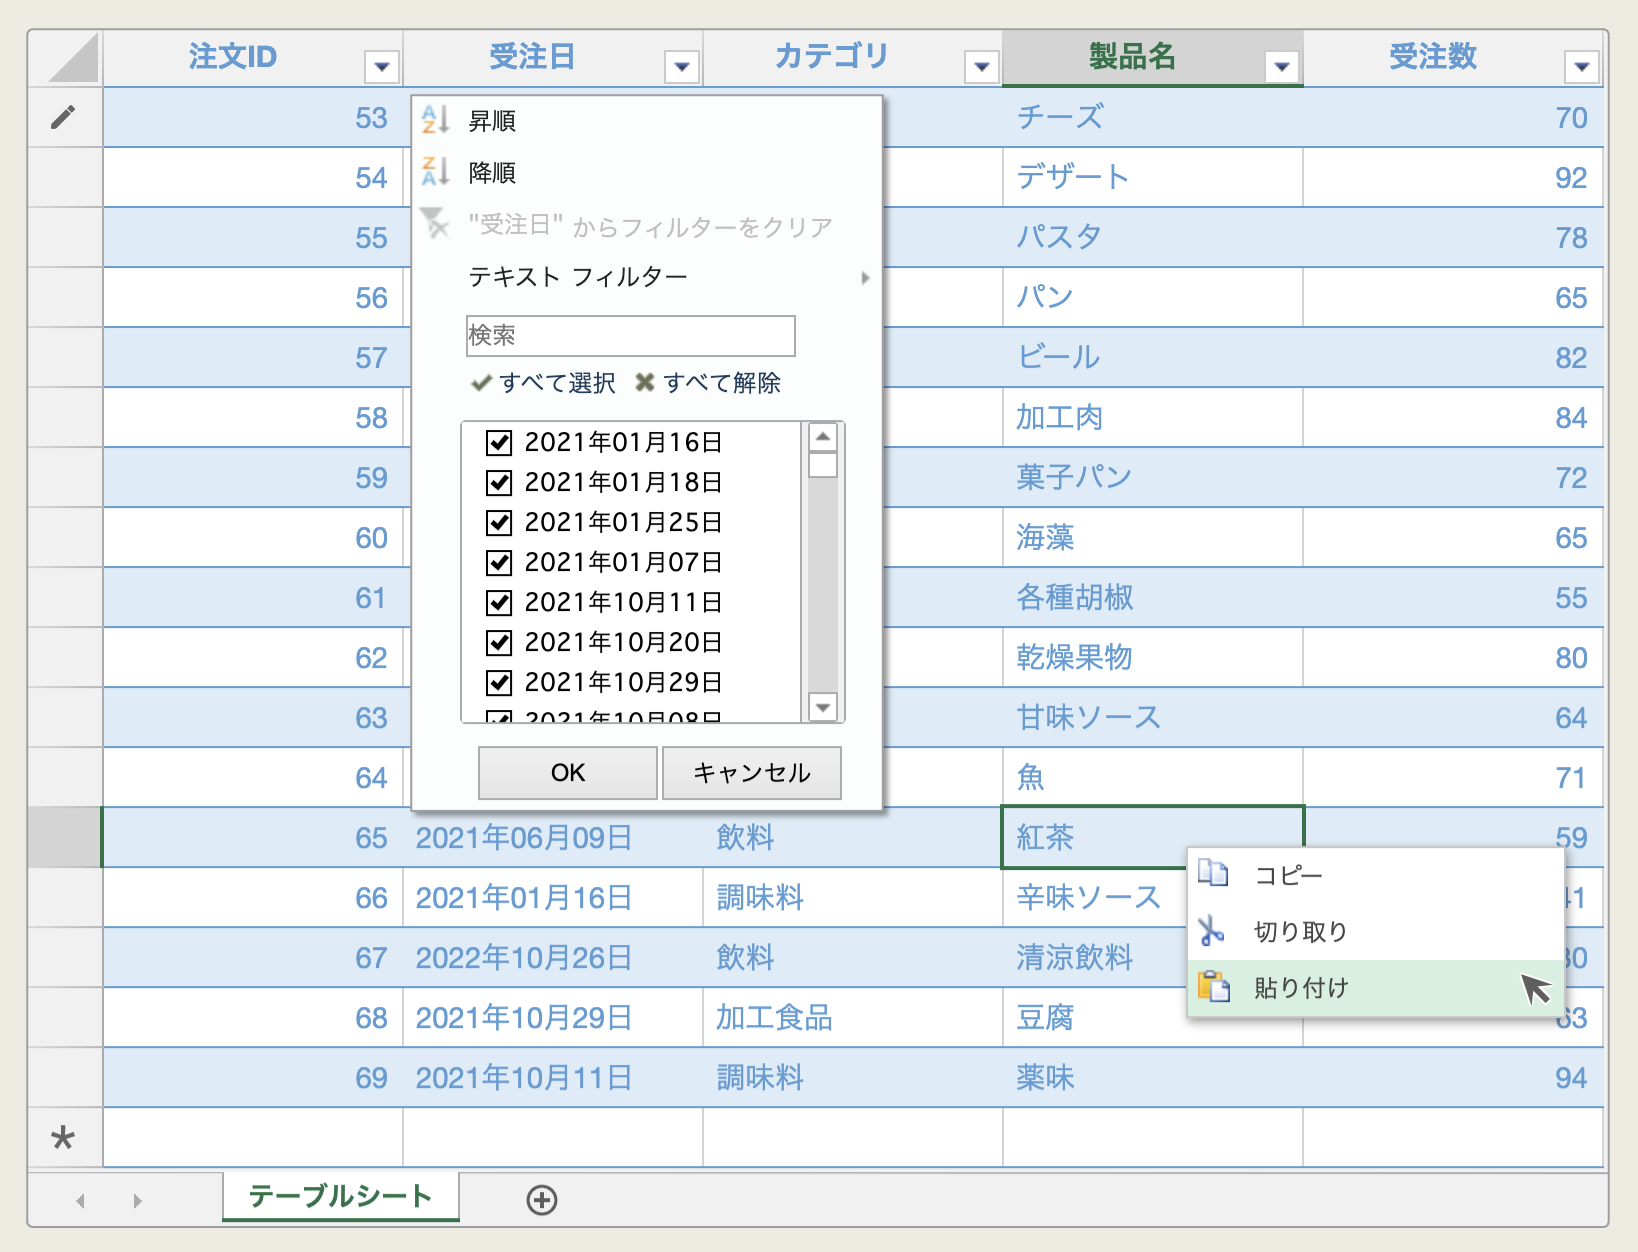1638x1252 pixels.
Task: Click the clipboard paste icon
Action: pos(1214,987)
